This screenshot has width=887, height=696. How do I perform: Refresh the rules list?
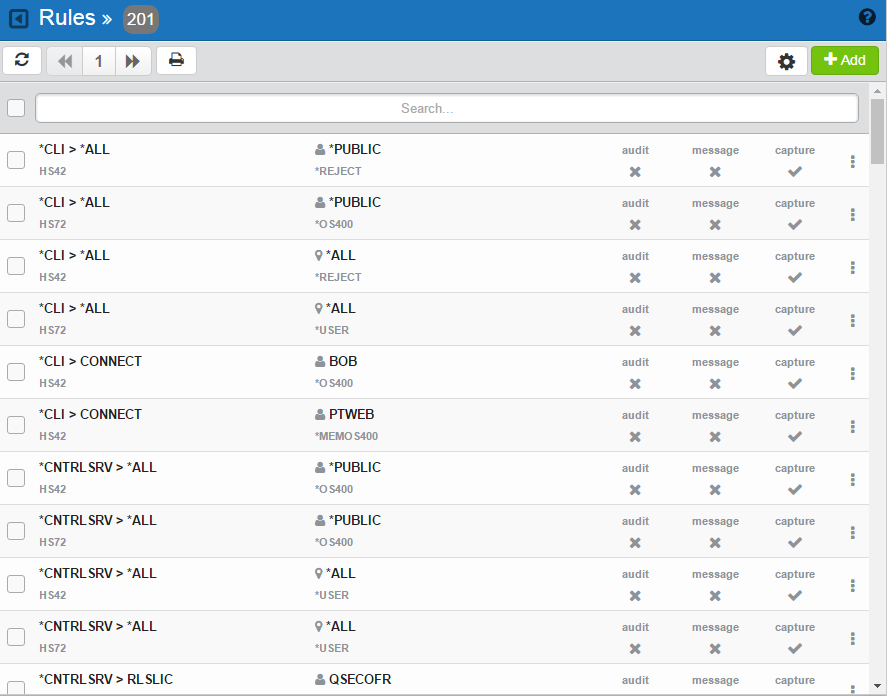click(x=22, y=61)
